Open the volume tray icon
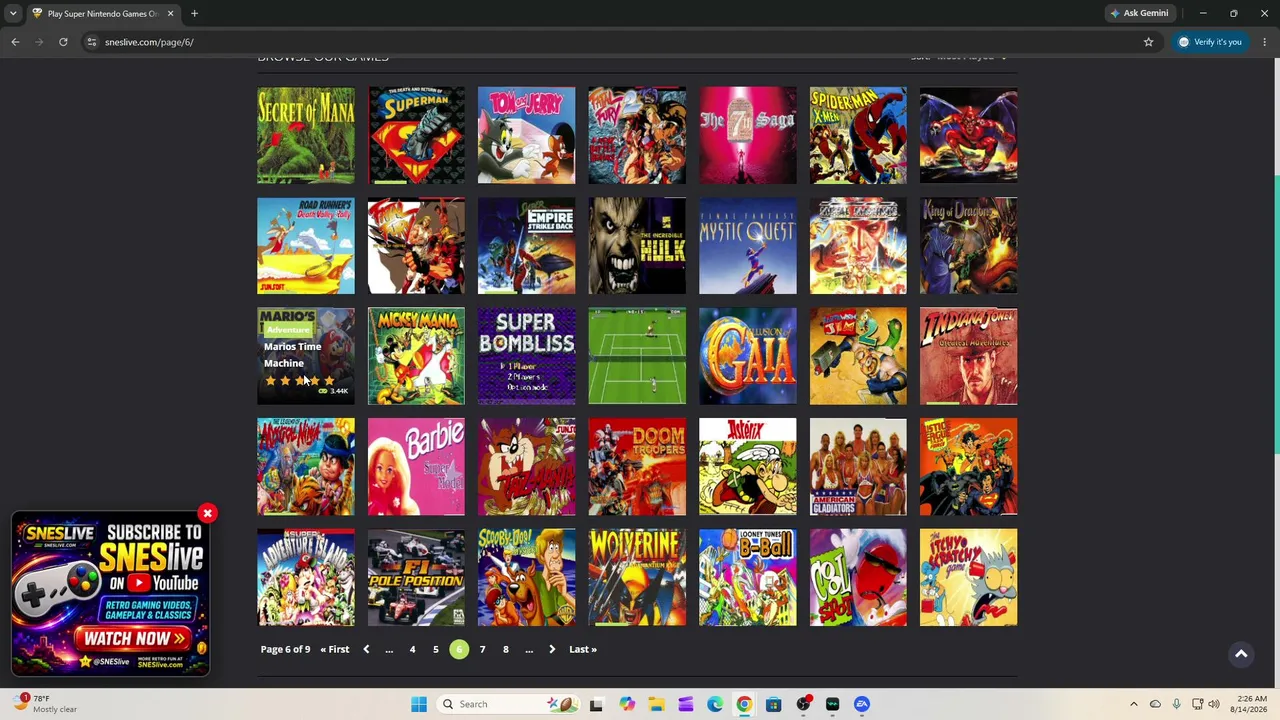Viewport: 1280px width, 720px height. coord(1214,704)
